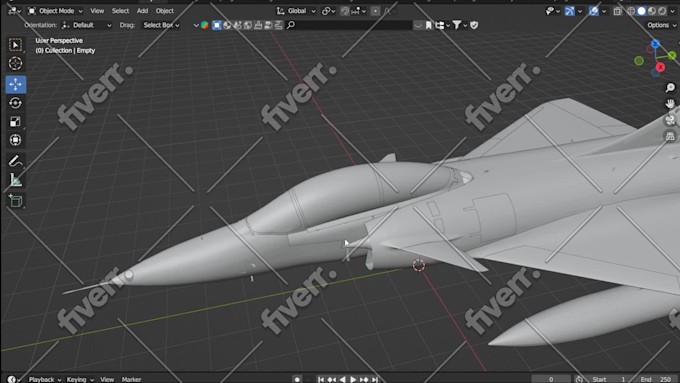Open object visibility selectability dropdown

point(552,11)
